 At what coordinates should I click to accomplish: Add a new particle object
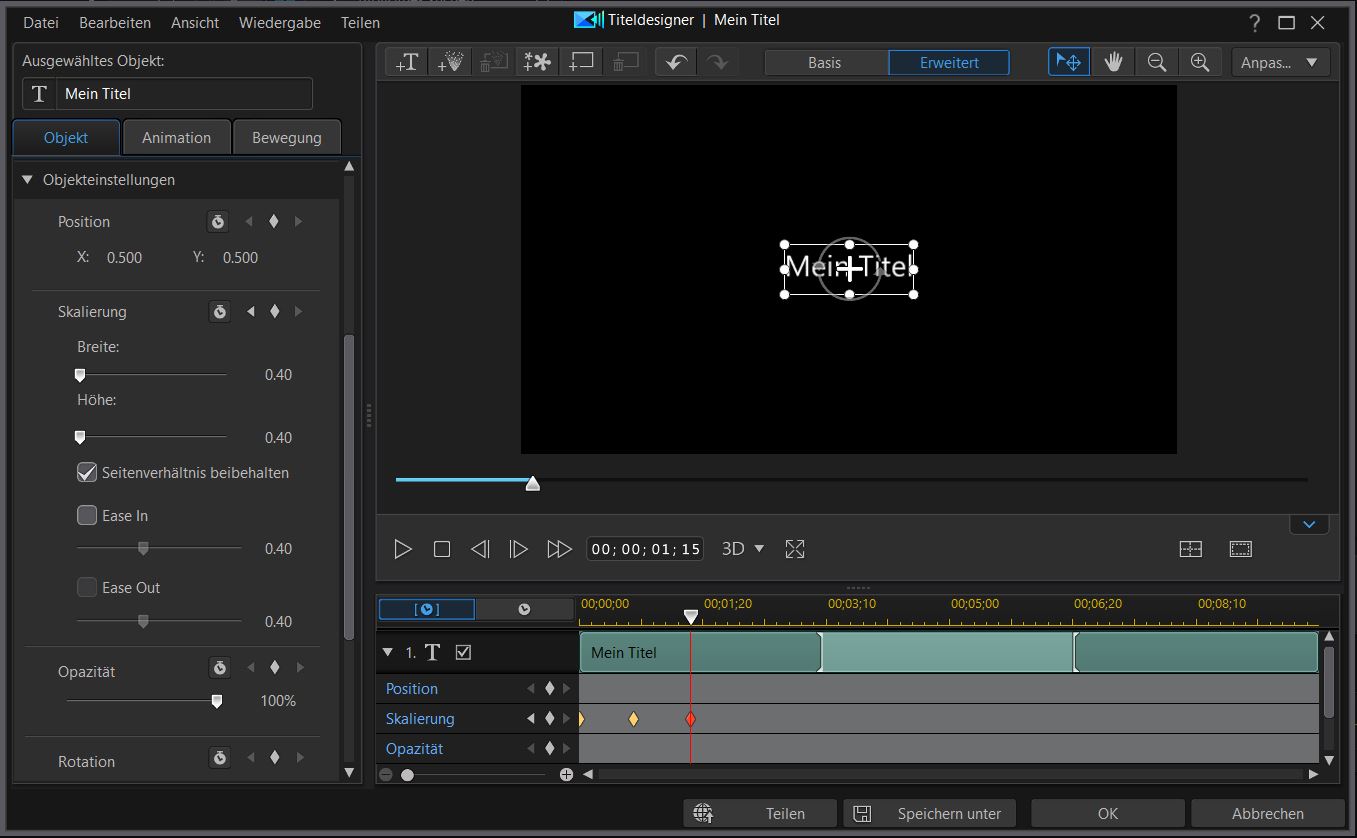pos(450,61)
